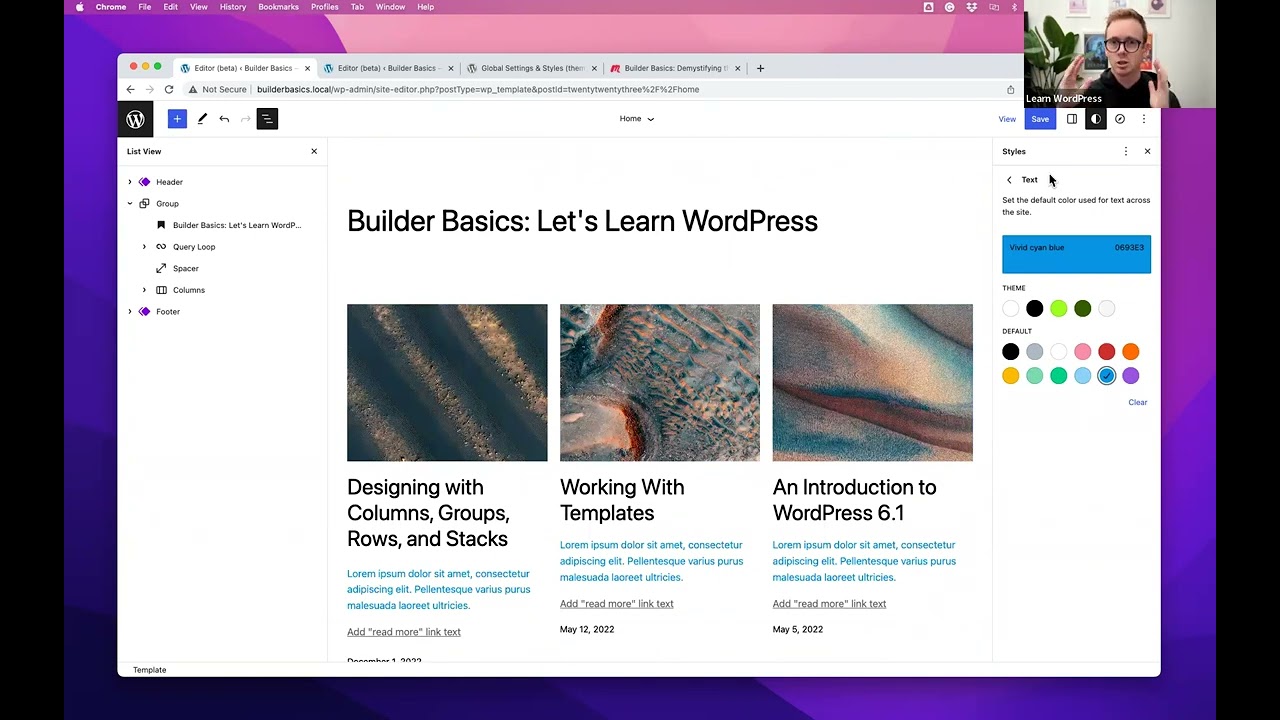Click the View link in the toolbar
This screenshot has height=720, width=1280.
point(1007,119)
